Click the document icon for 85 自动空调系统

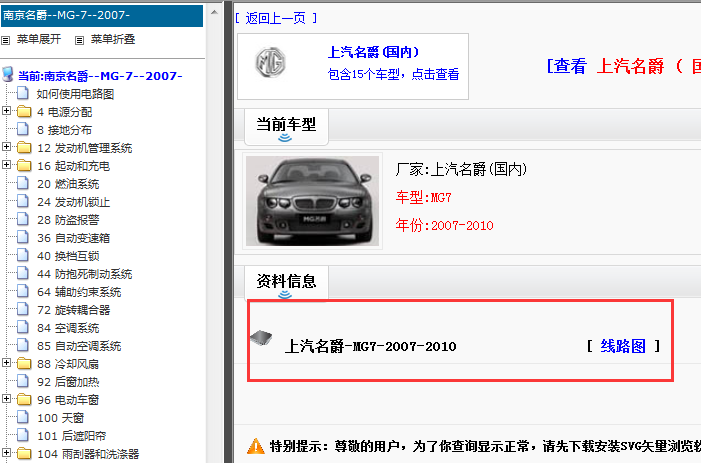pos(23,345)
